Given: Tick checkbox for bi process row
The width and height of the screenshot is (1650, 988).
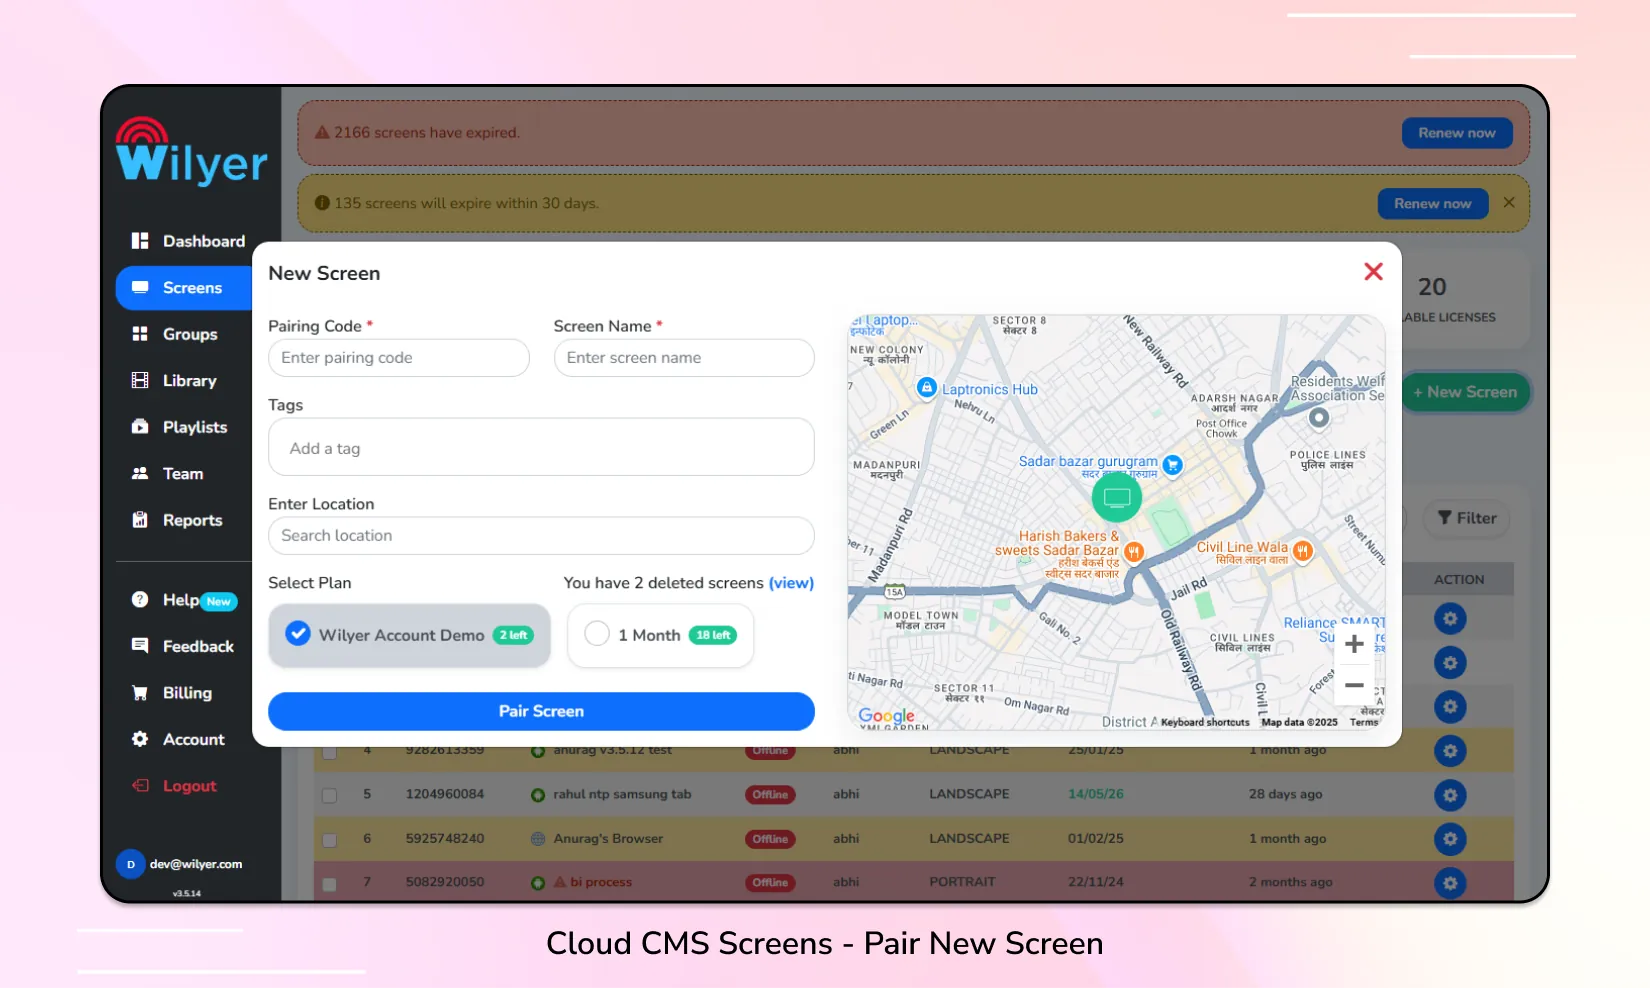Looking at the screenshot, I should 330,884.
